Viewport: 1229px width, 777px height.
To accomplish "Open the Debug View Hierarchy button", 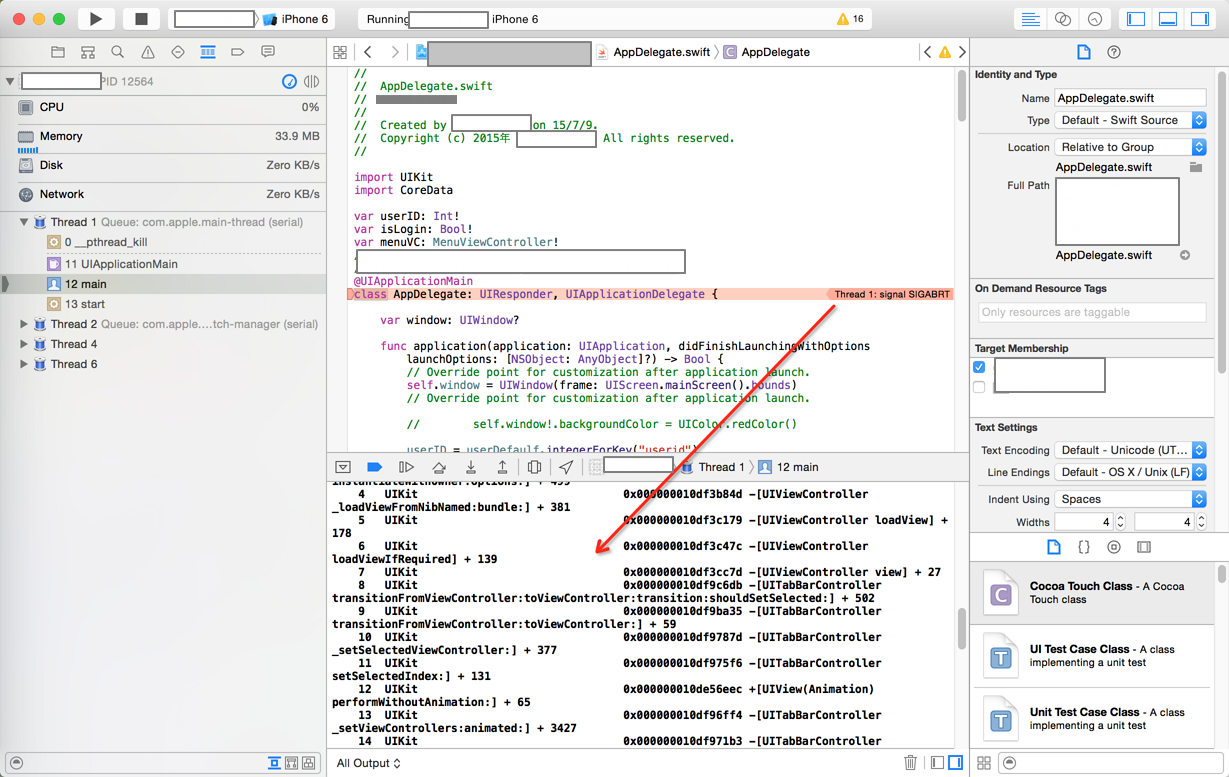I will click(534, 467).
